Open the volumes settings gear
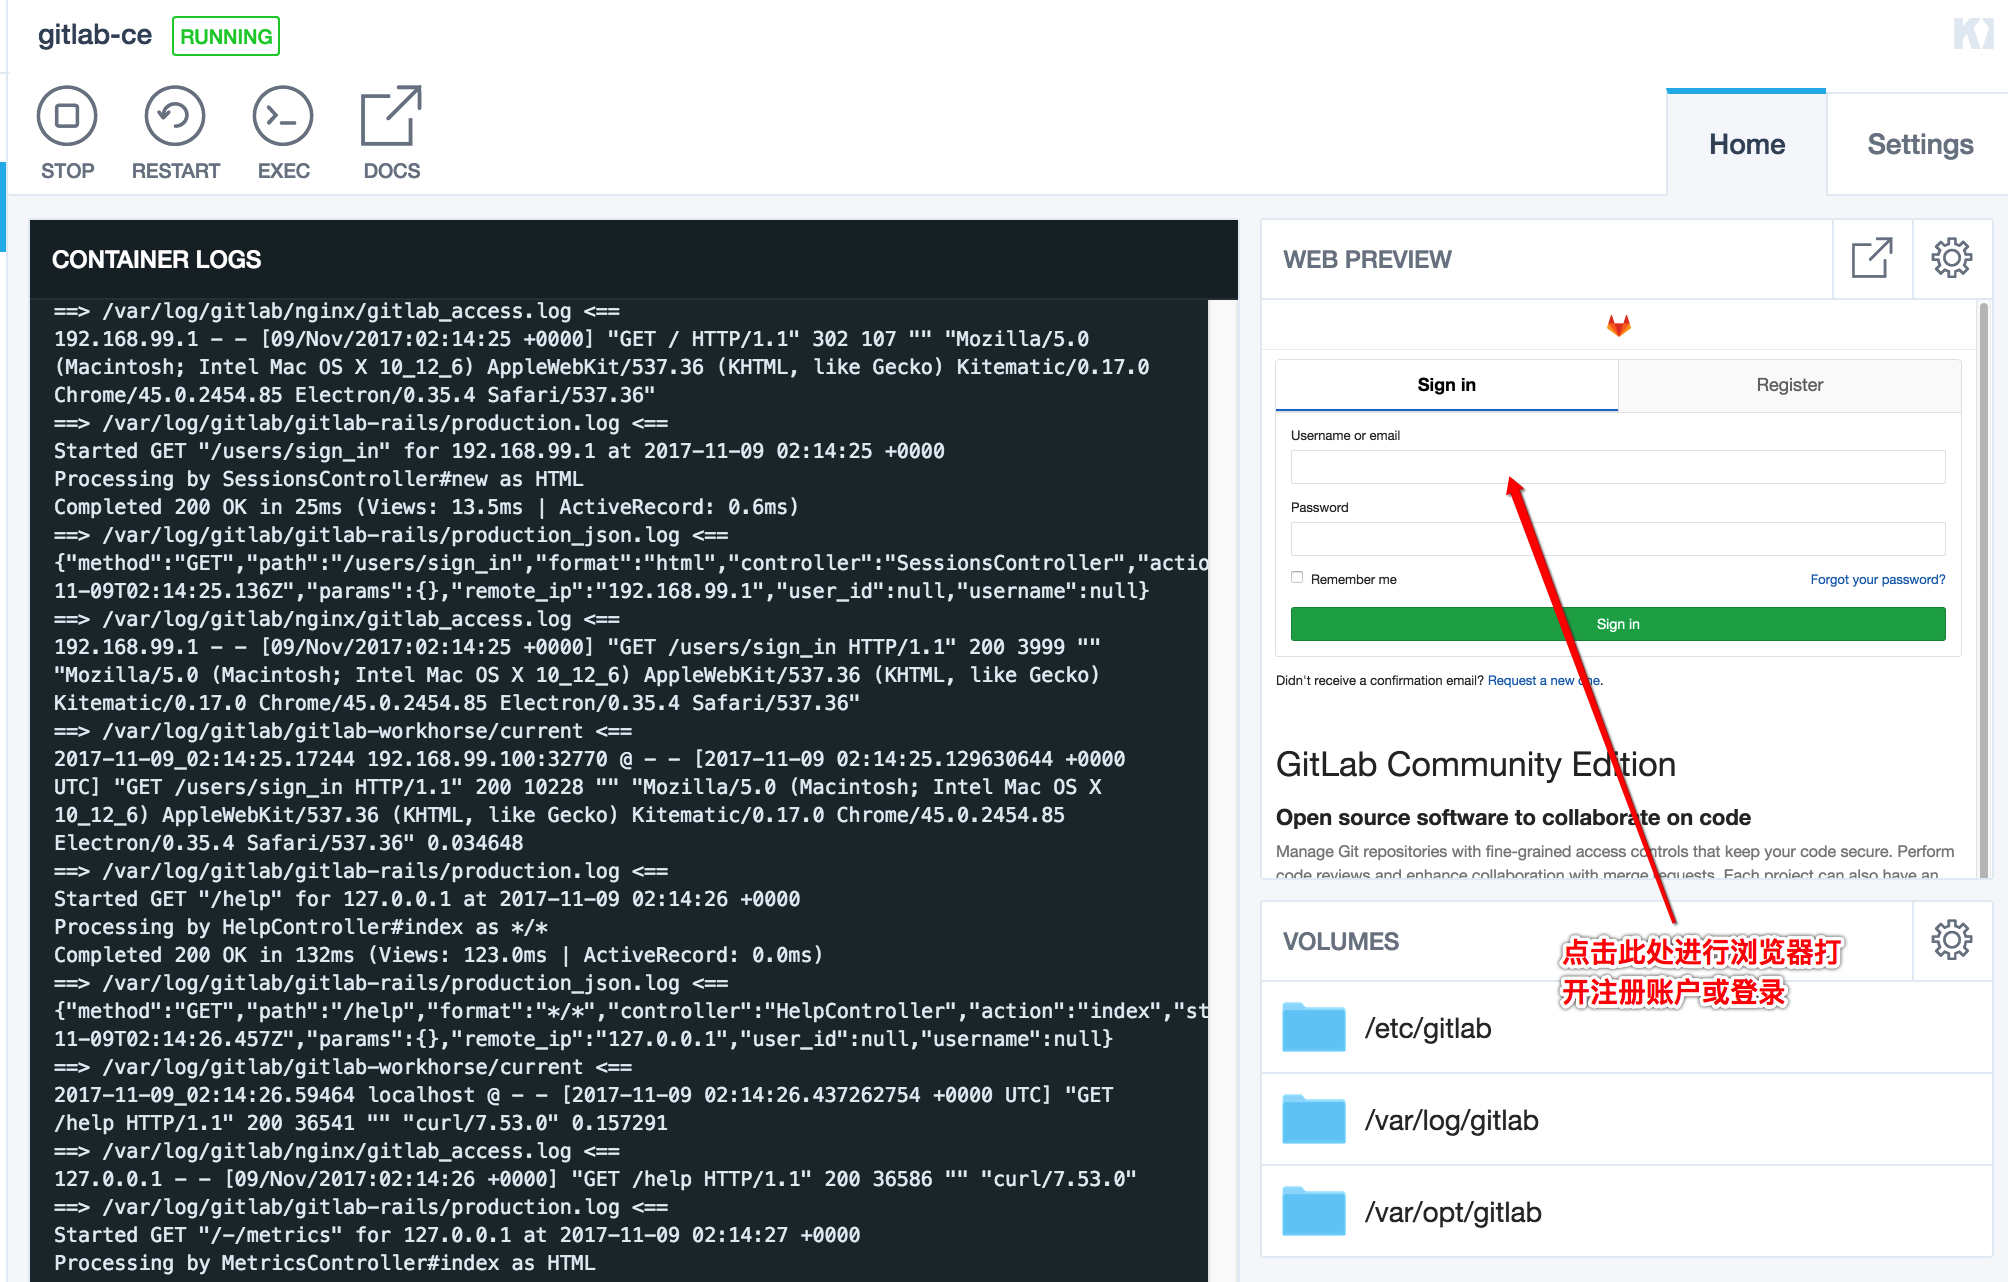This screenshot has height=1282, width=2008. (1951, 940)
